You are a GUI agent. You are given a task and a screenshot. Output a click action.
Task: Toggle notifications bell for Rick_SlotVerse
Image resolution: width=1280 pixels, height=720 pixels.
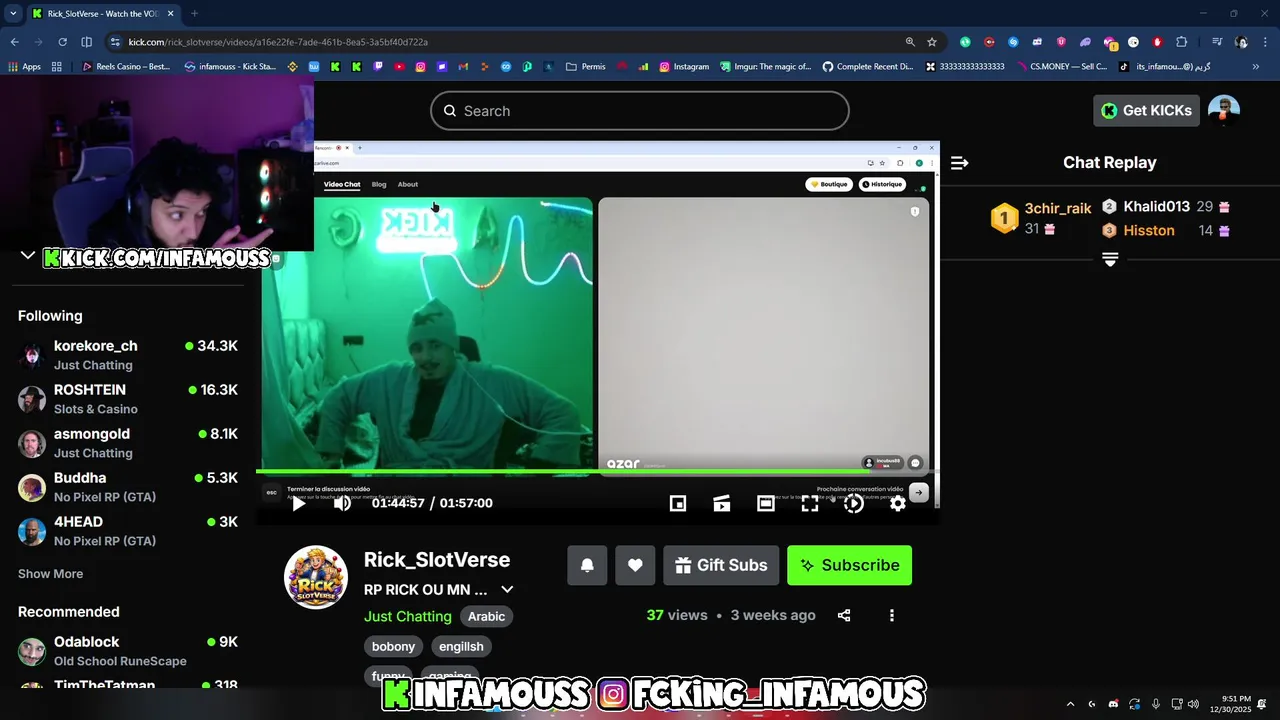pyautogui.click(x=587, y=565)
